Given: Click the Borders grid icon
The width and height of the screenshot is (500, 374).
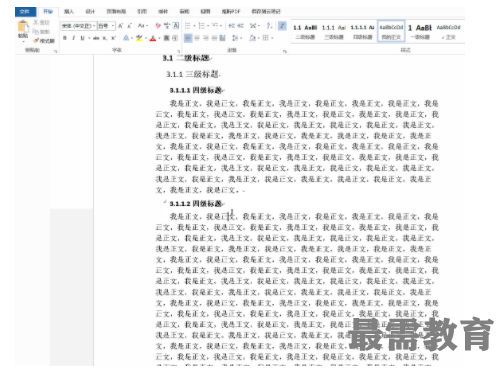Looking at the screenshot, I should [266, 38].
